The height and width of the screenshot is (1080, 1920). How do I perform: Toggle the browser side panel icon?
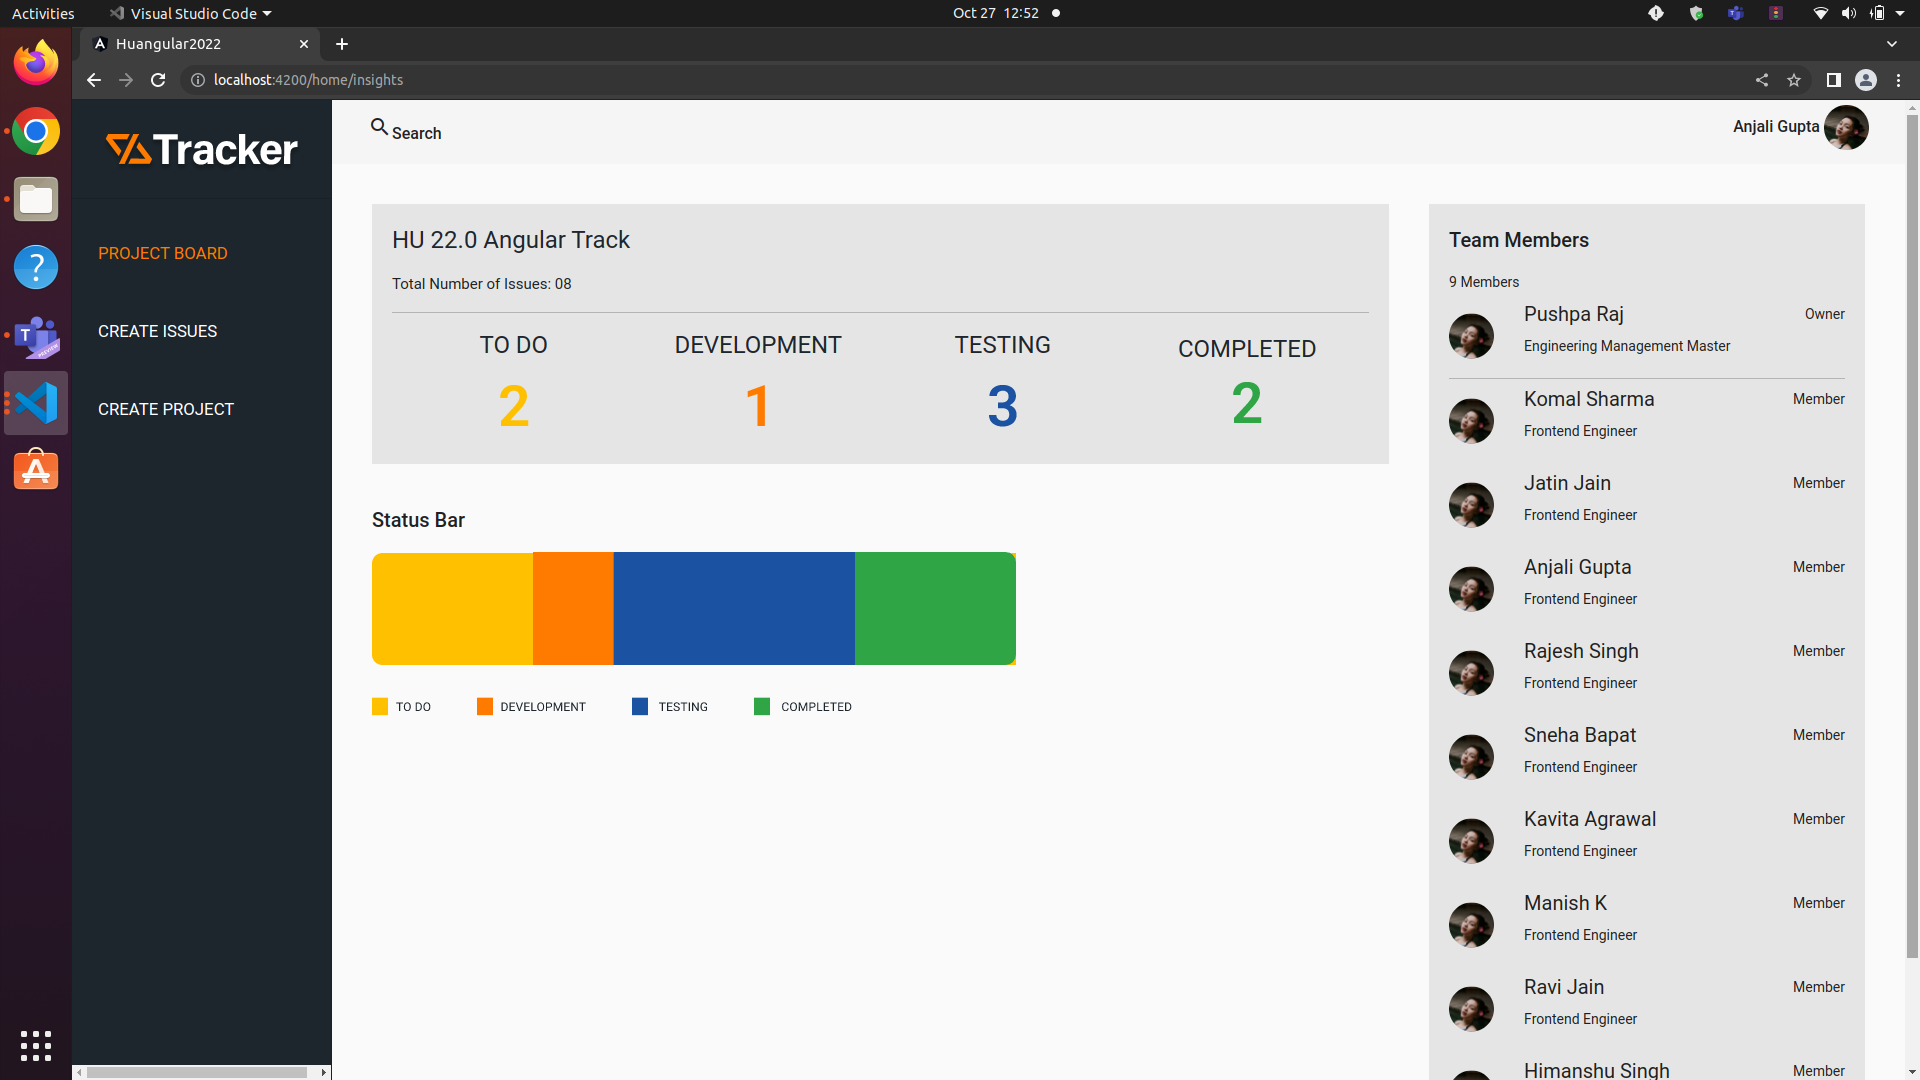click(1832, 80)
